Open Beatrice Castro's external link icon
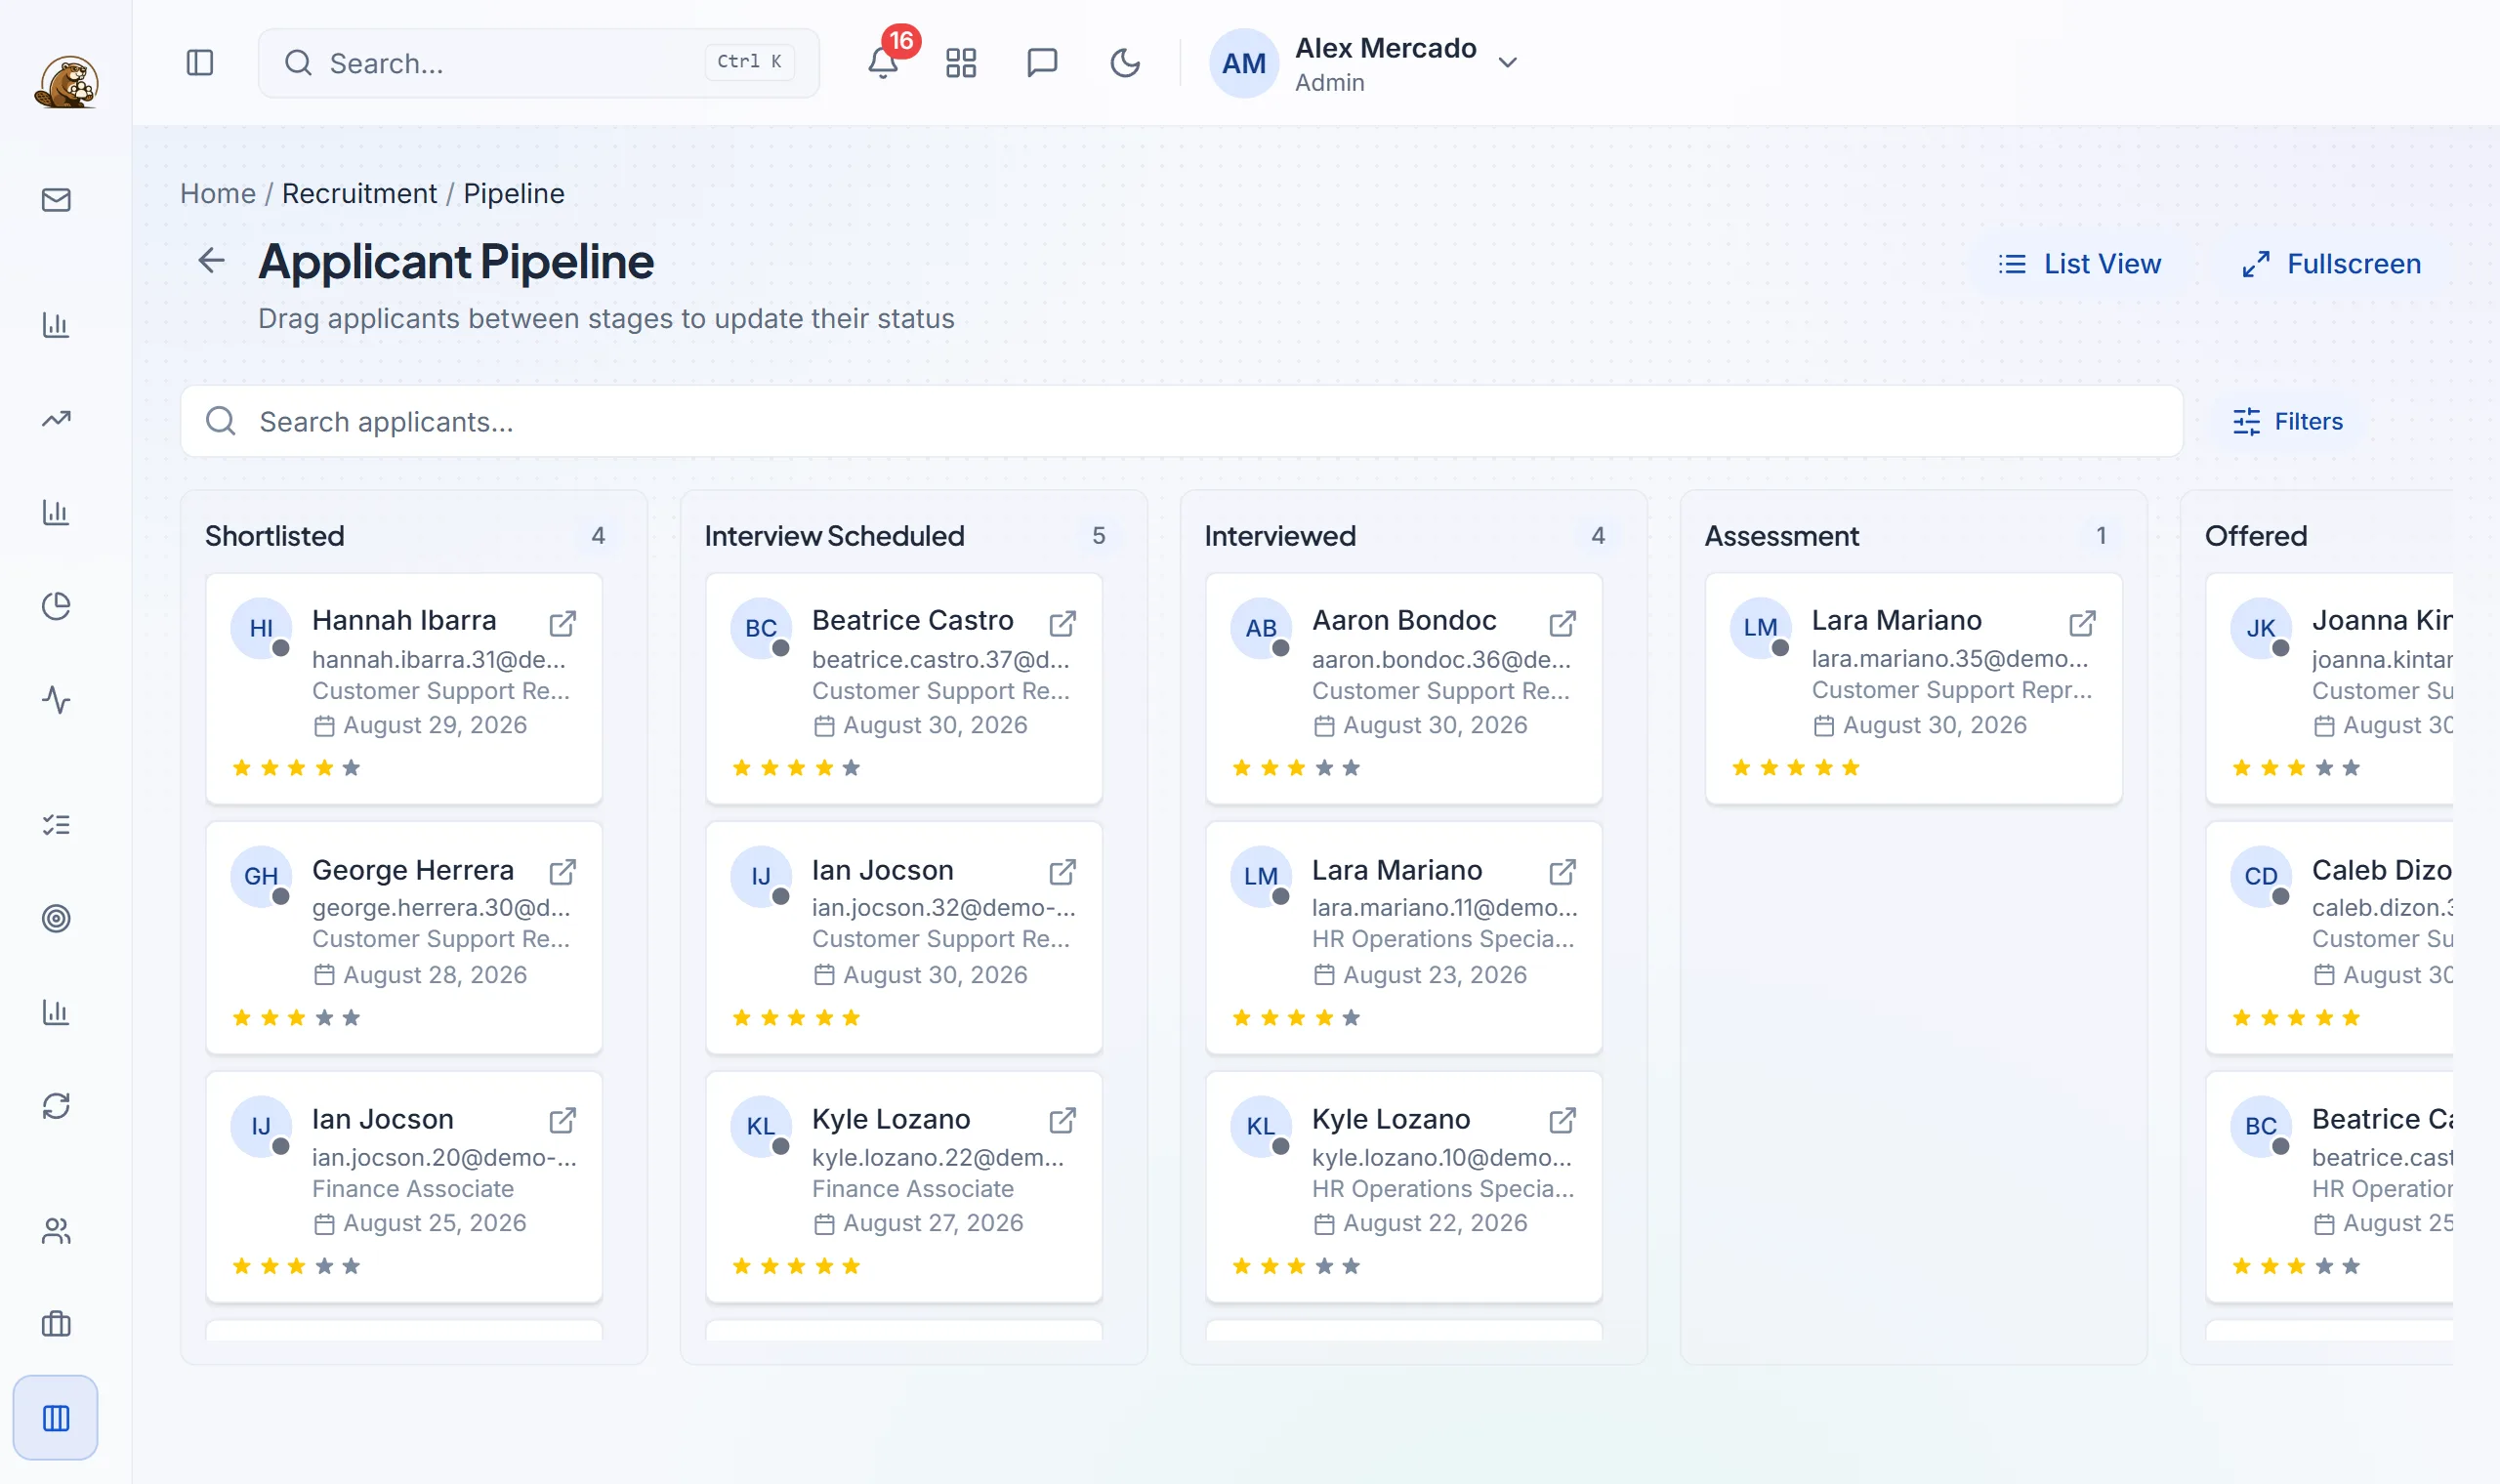2500x1484 pixels. (x=1063, y=623)
